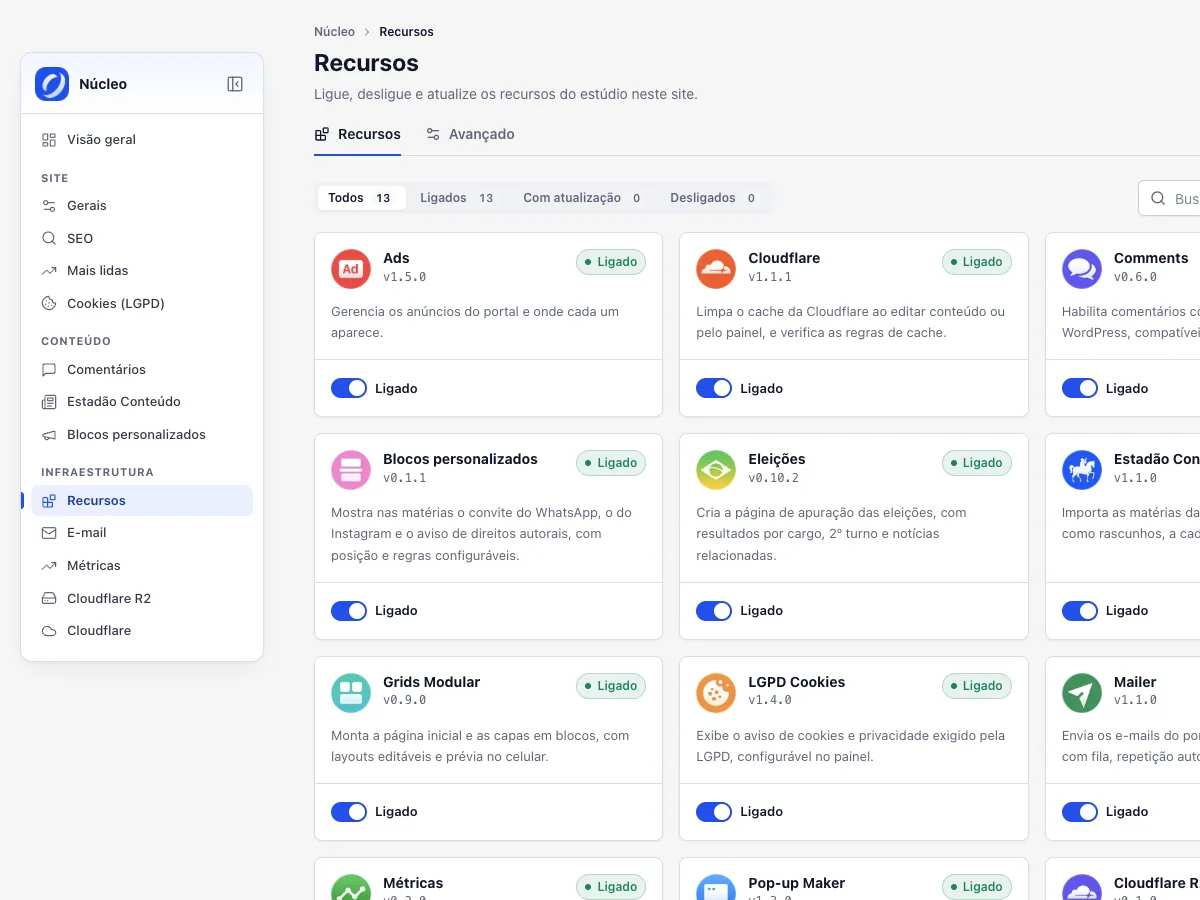Toggle off the Ads resource switch
Viewport: 1200px width, 900px height.
click(x=349, y=388)
